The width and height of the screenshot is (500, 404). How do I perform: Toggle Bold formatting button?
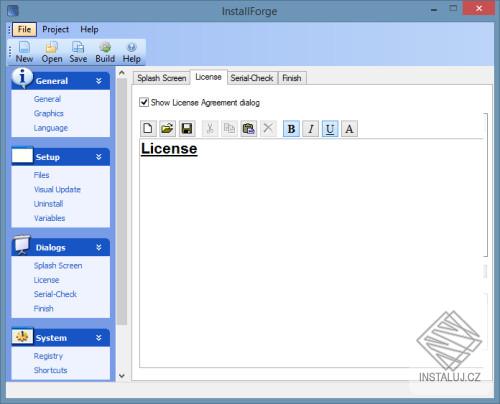(x=291, y=129)
